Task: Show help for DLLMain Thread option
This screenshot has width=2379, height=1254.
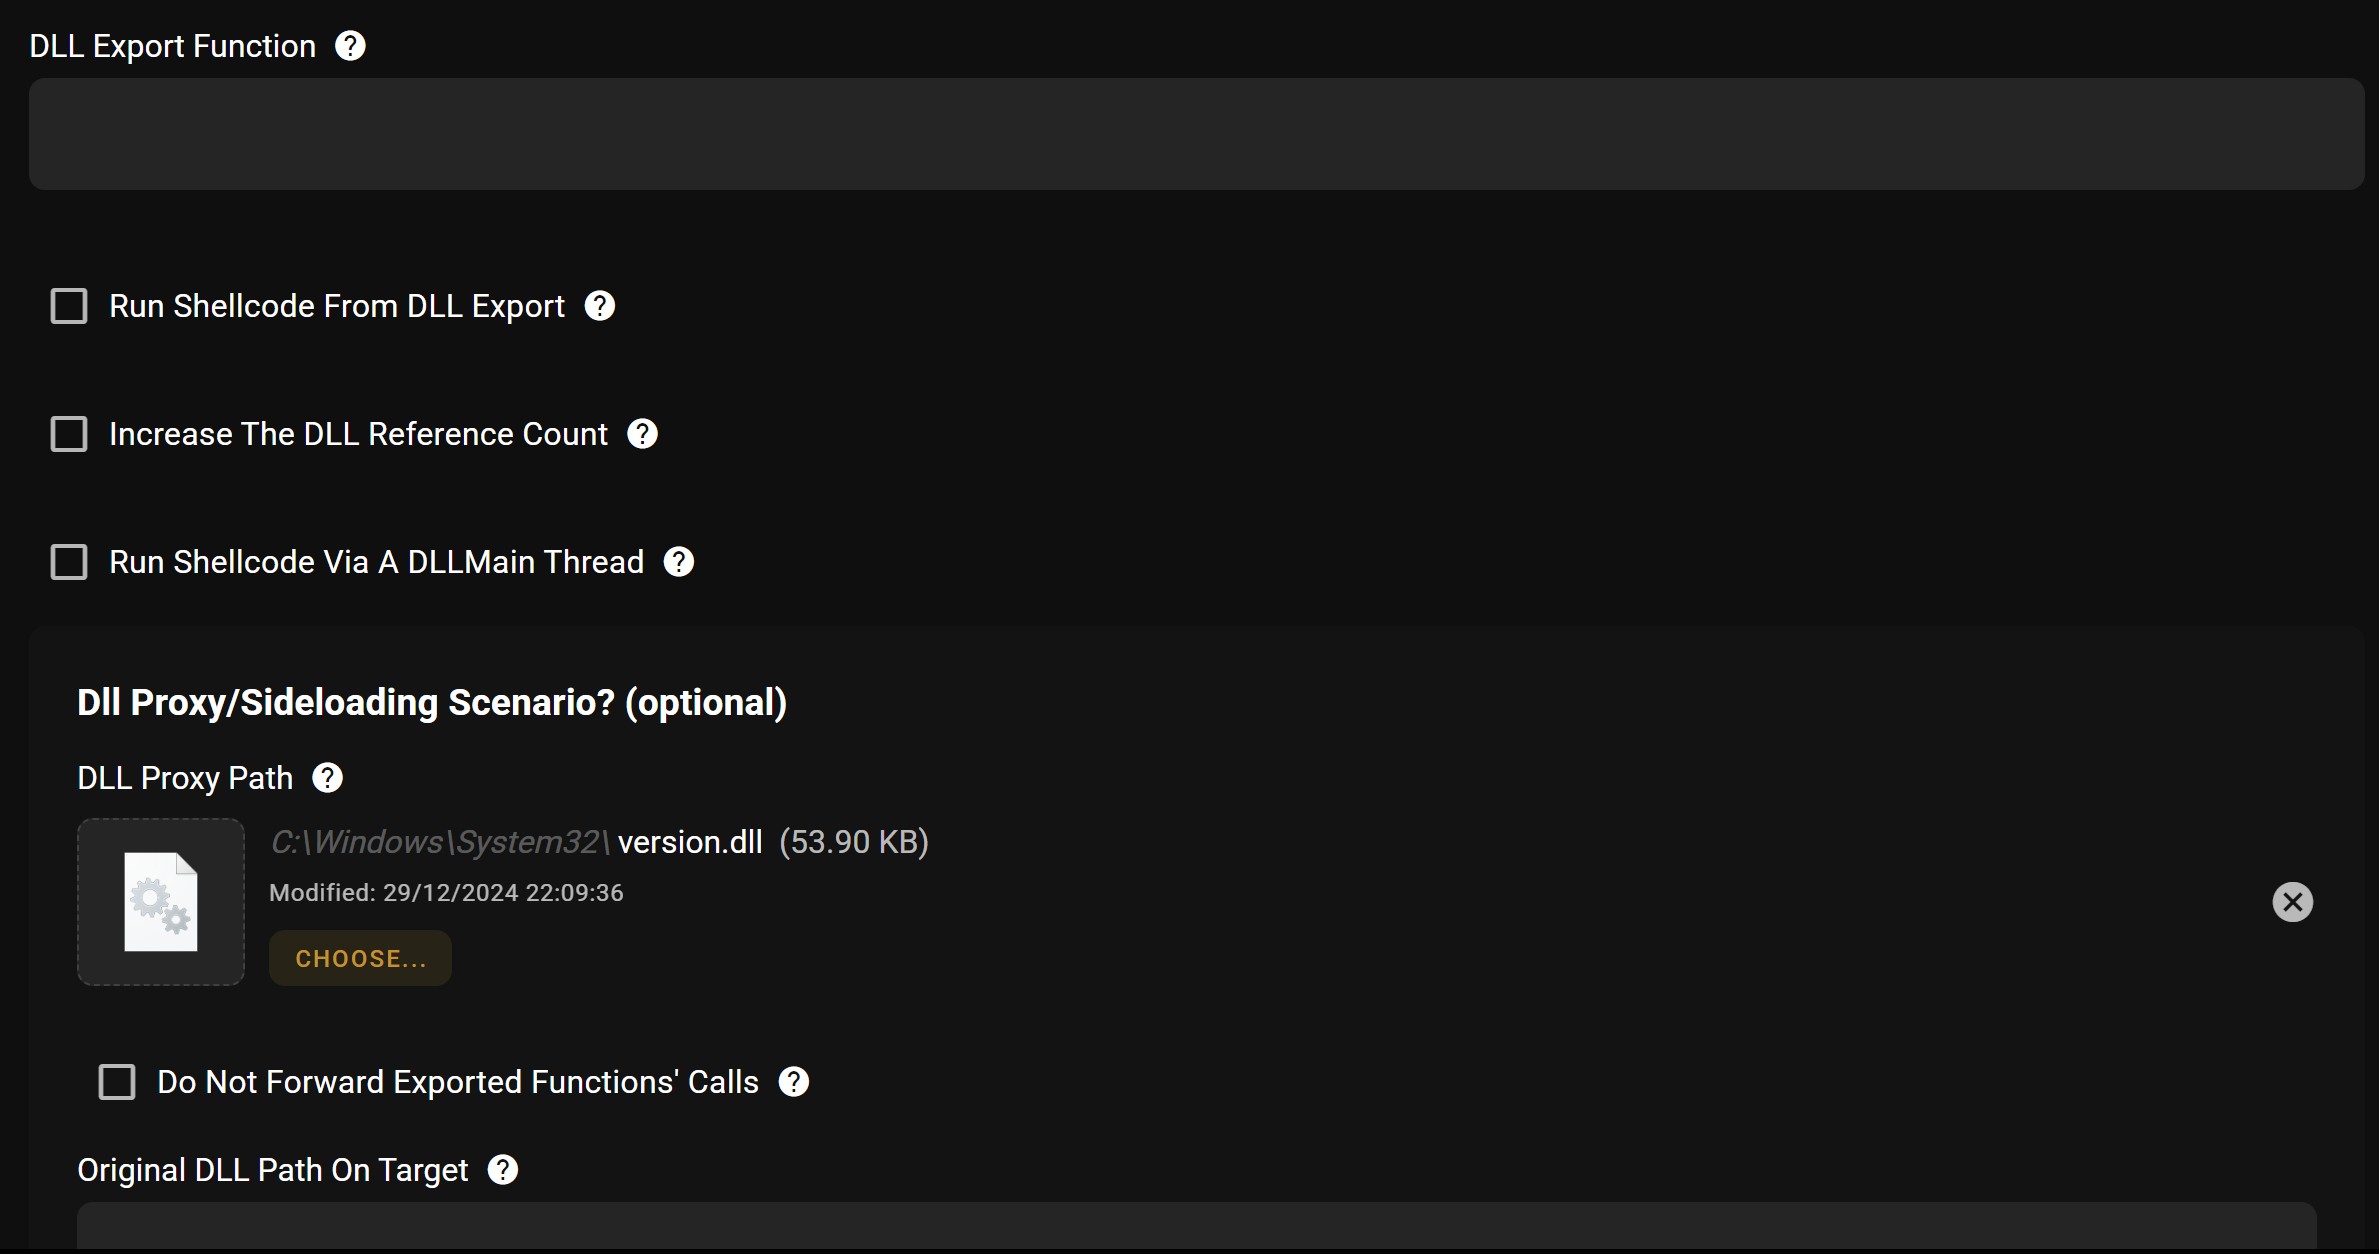Action: pyautogui.click(x=679, y=562)
